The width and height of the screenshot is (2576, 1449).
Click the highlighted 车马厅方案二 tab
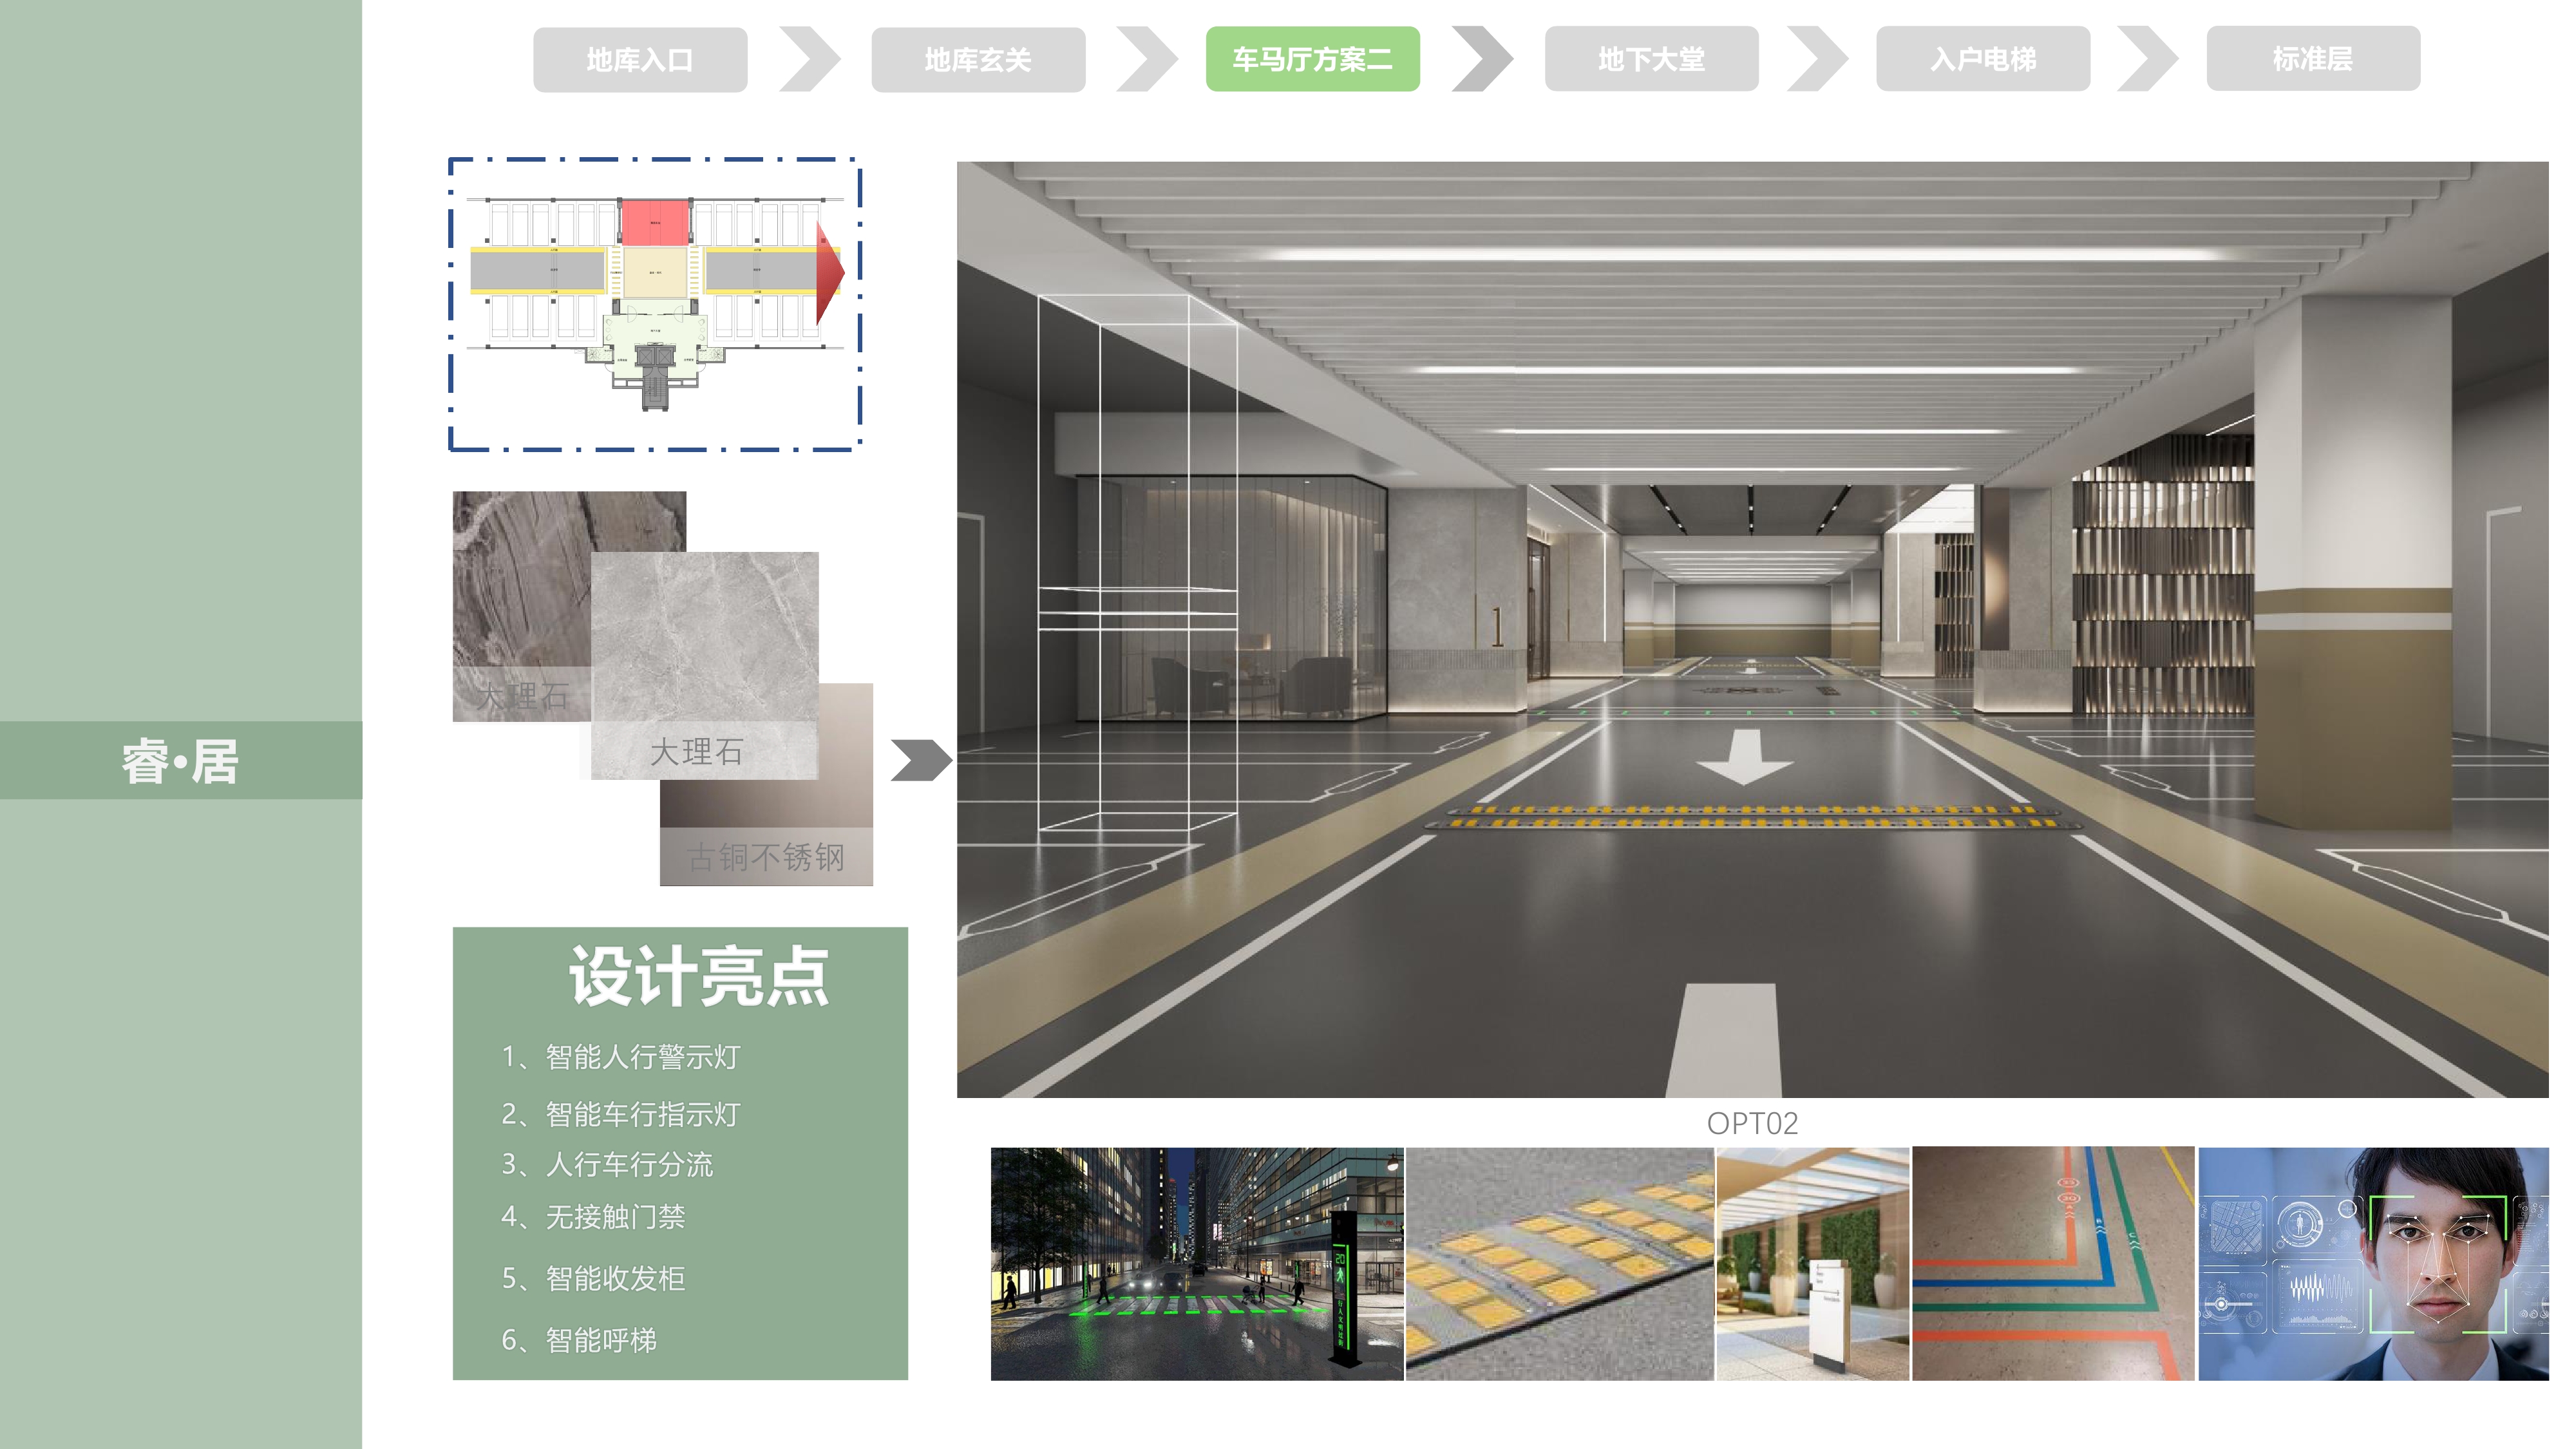(x=1312, y=60)
